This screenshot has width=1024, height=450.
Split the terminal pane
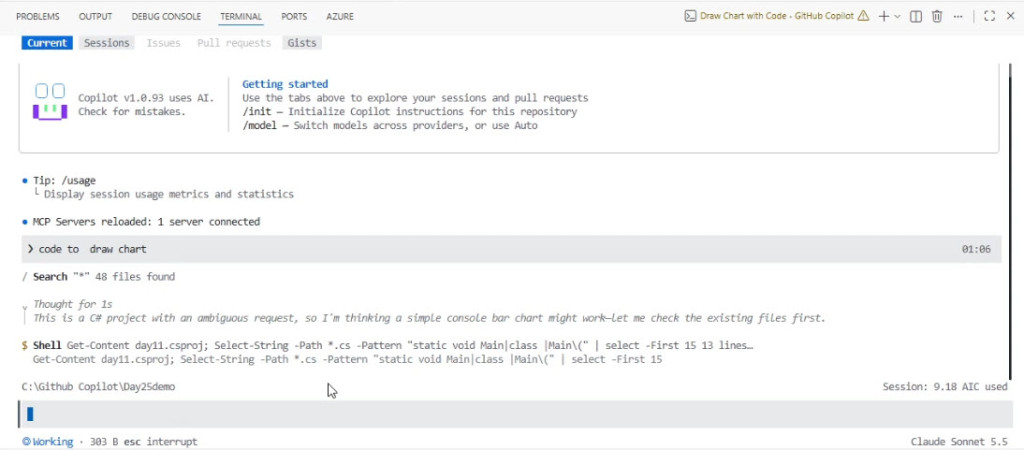pos(916,16)
